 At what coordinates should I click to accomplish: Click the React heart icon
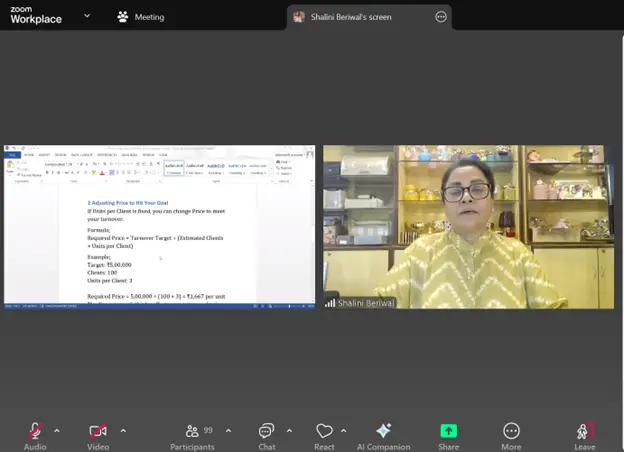pos(324,431)
